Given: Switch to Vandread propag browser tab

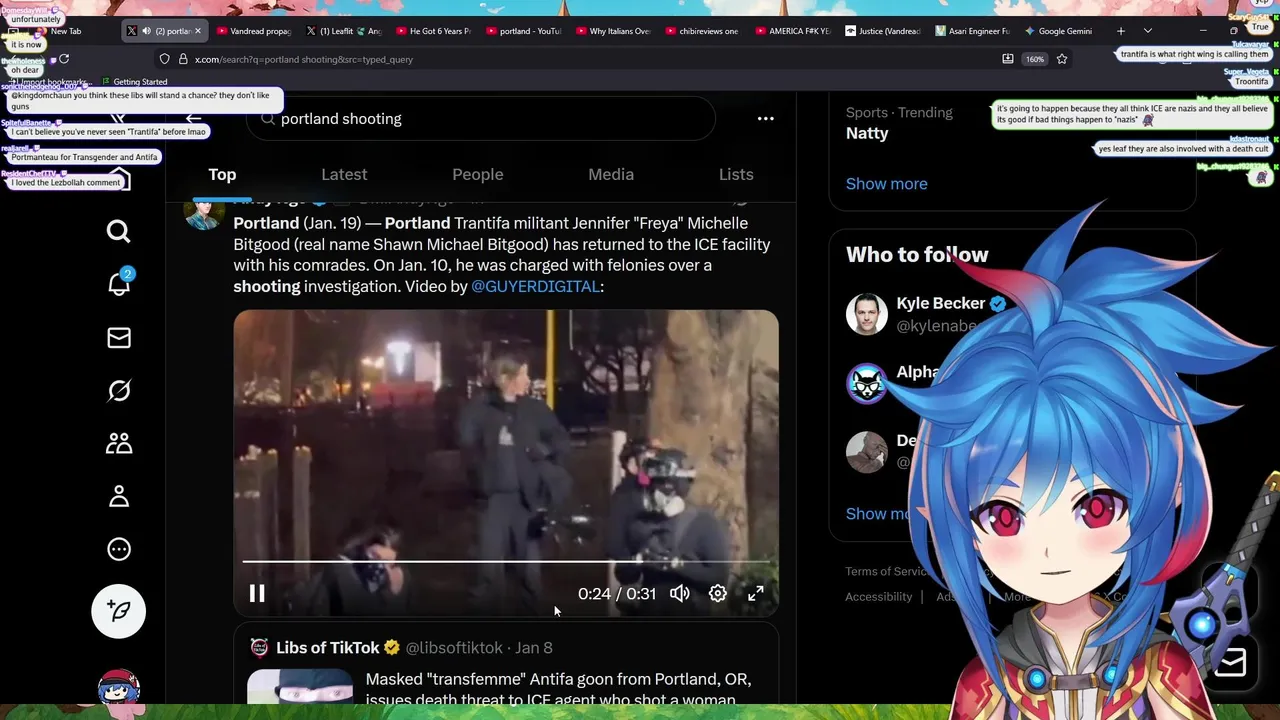Looking at the screenshot, I should tap(254, 31).
